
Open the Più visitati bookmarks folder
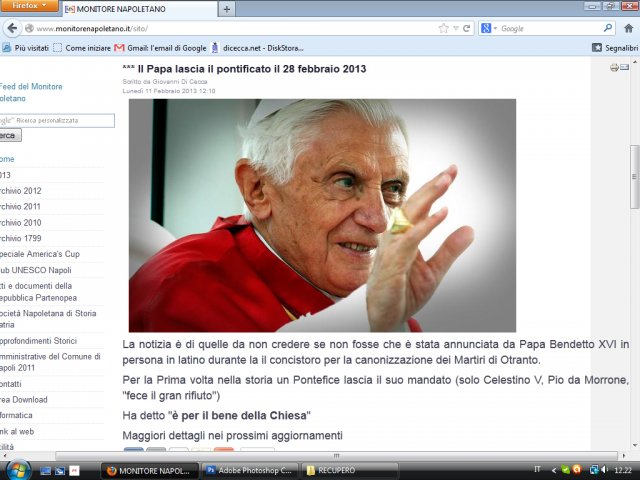point(25,48)
